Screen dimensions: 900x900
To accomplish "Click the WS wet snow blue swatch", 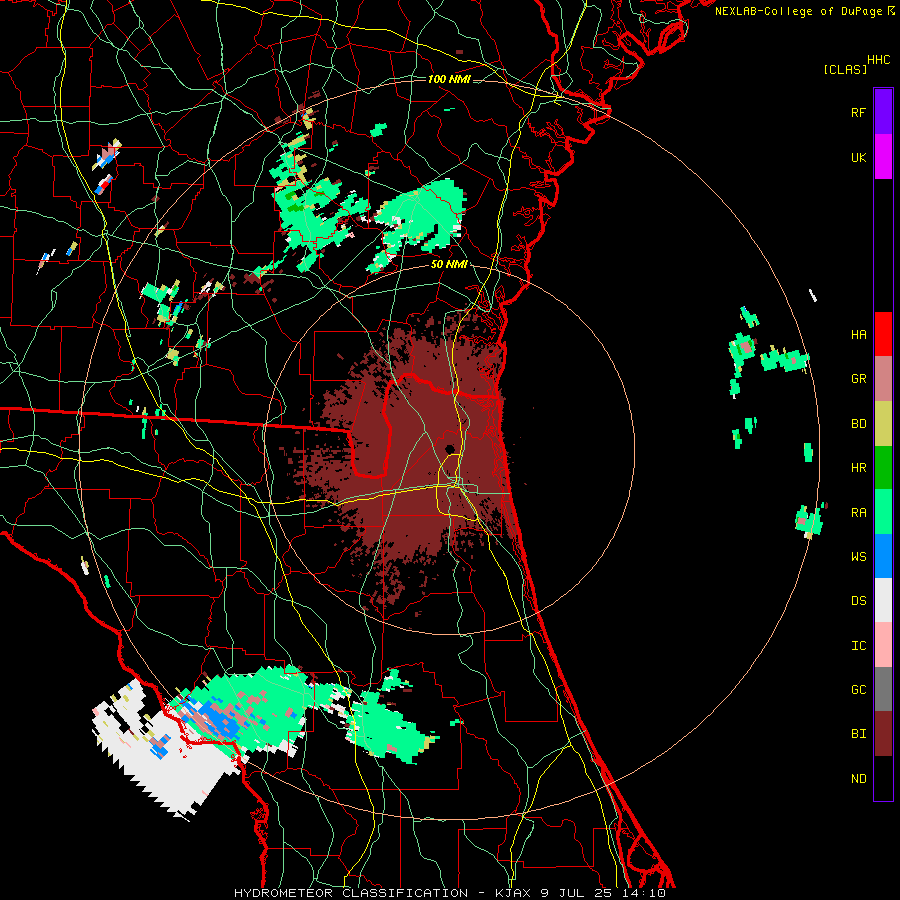I will tap(883, 556).
